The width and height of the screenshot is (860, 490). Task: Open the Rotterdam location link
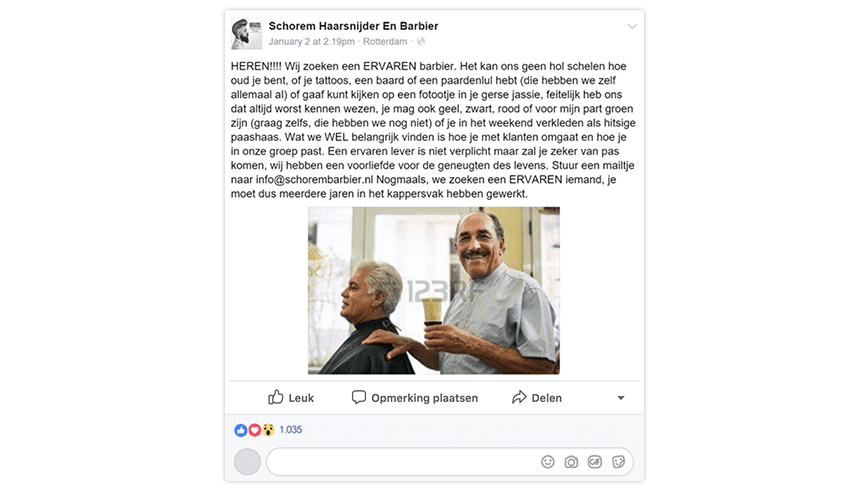point(385,42)
